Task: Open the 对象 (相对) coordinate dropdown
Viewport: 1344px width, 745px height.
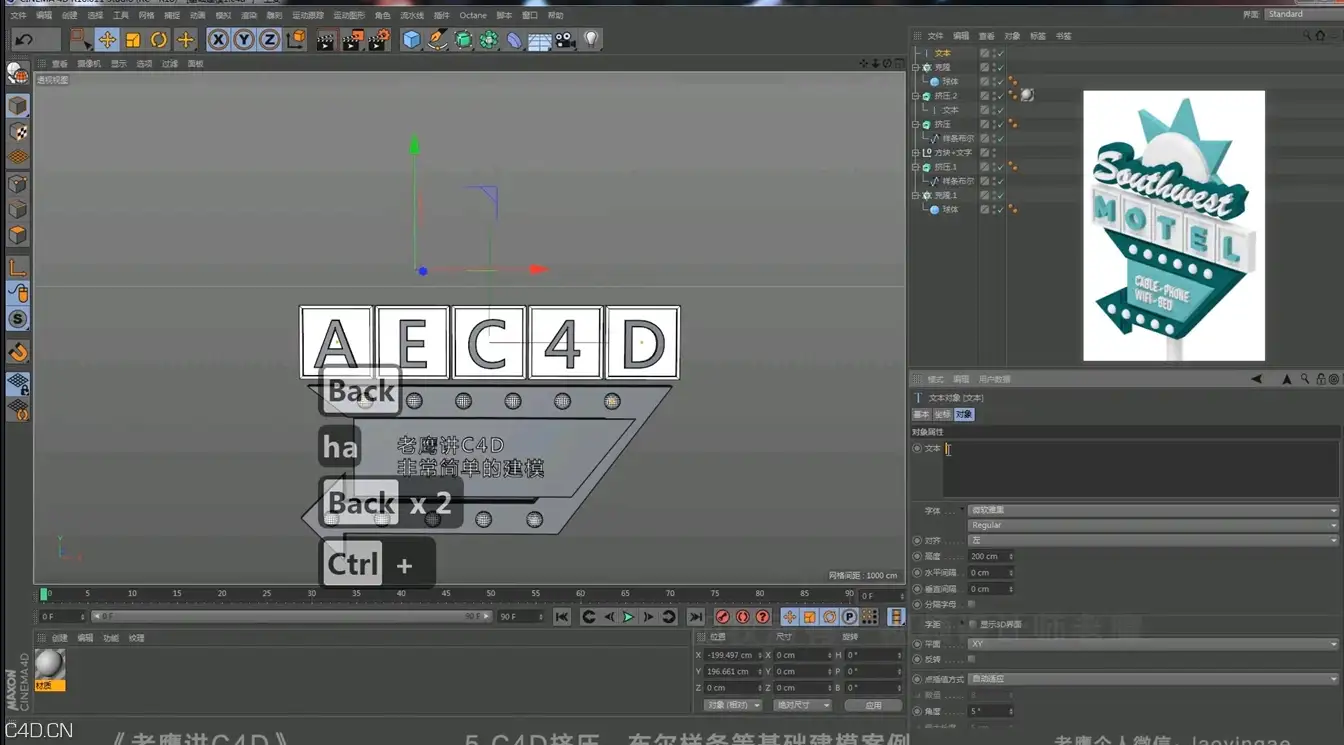Action: pyautogui.click(x=732, y=705)
